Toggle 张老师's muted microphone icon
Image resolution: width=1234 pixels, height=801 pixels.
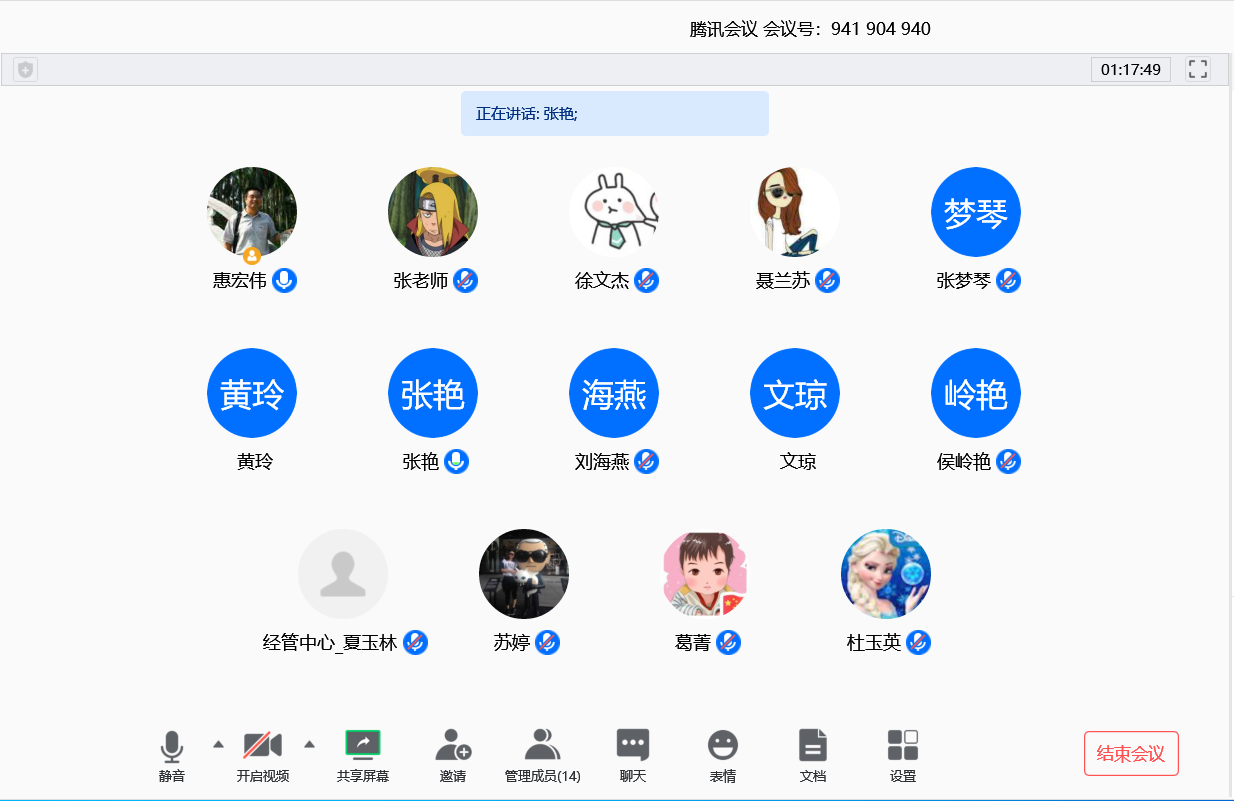point(465,281)
